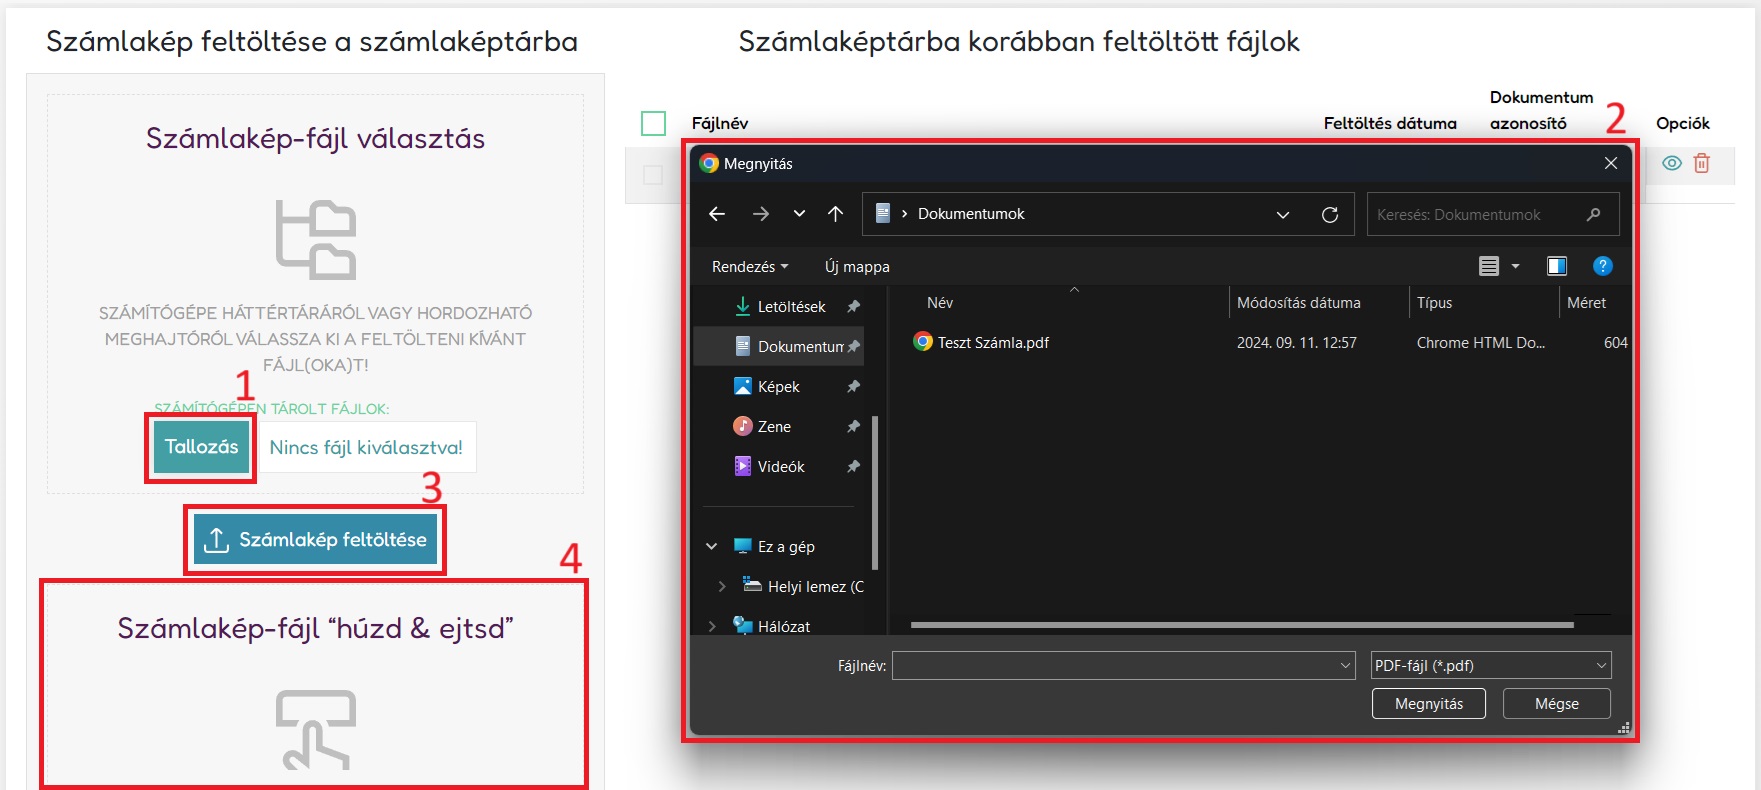This screenshot has width=1761, height=790.
Task: Tick the checkbox in the first uploaded-file row
Action: 653,175
